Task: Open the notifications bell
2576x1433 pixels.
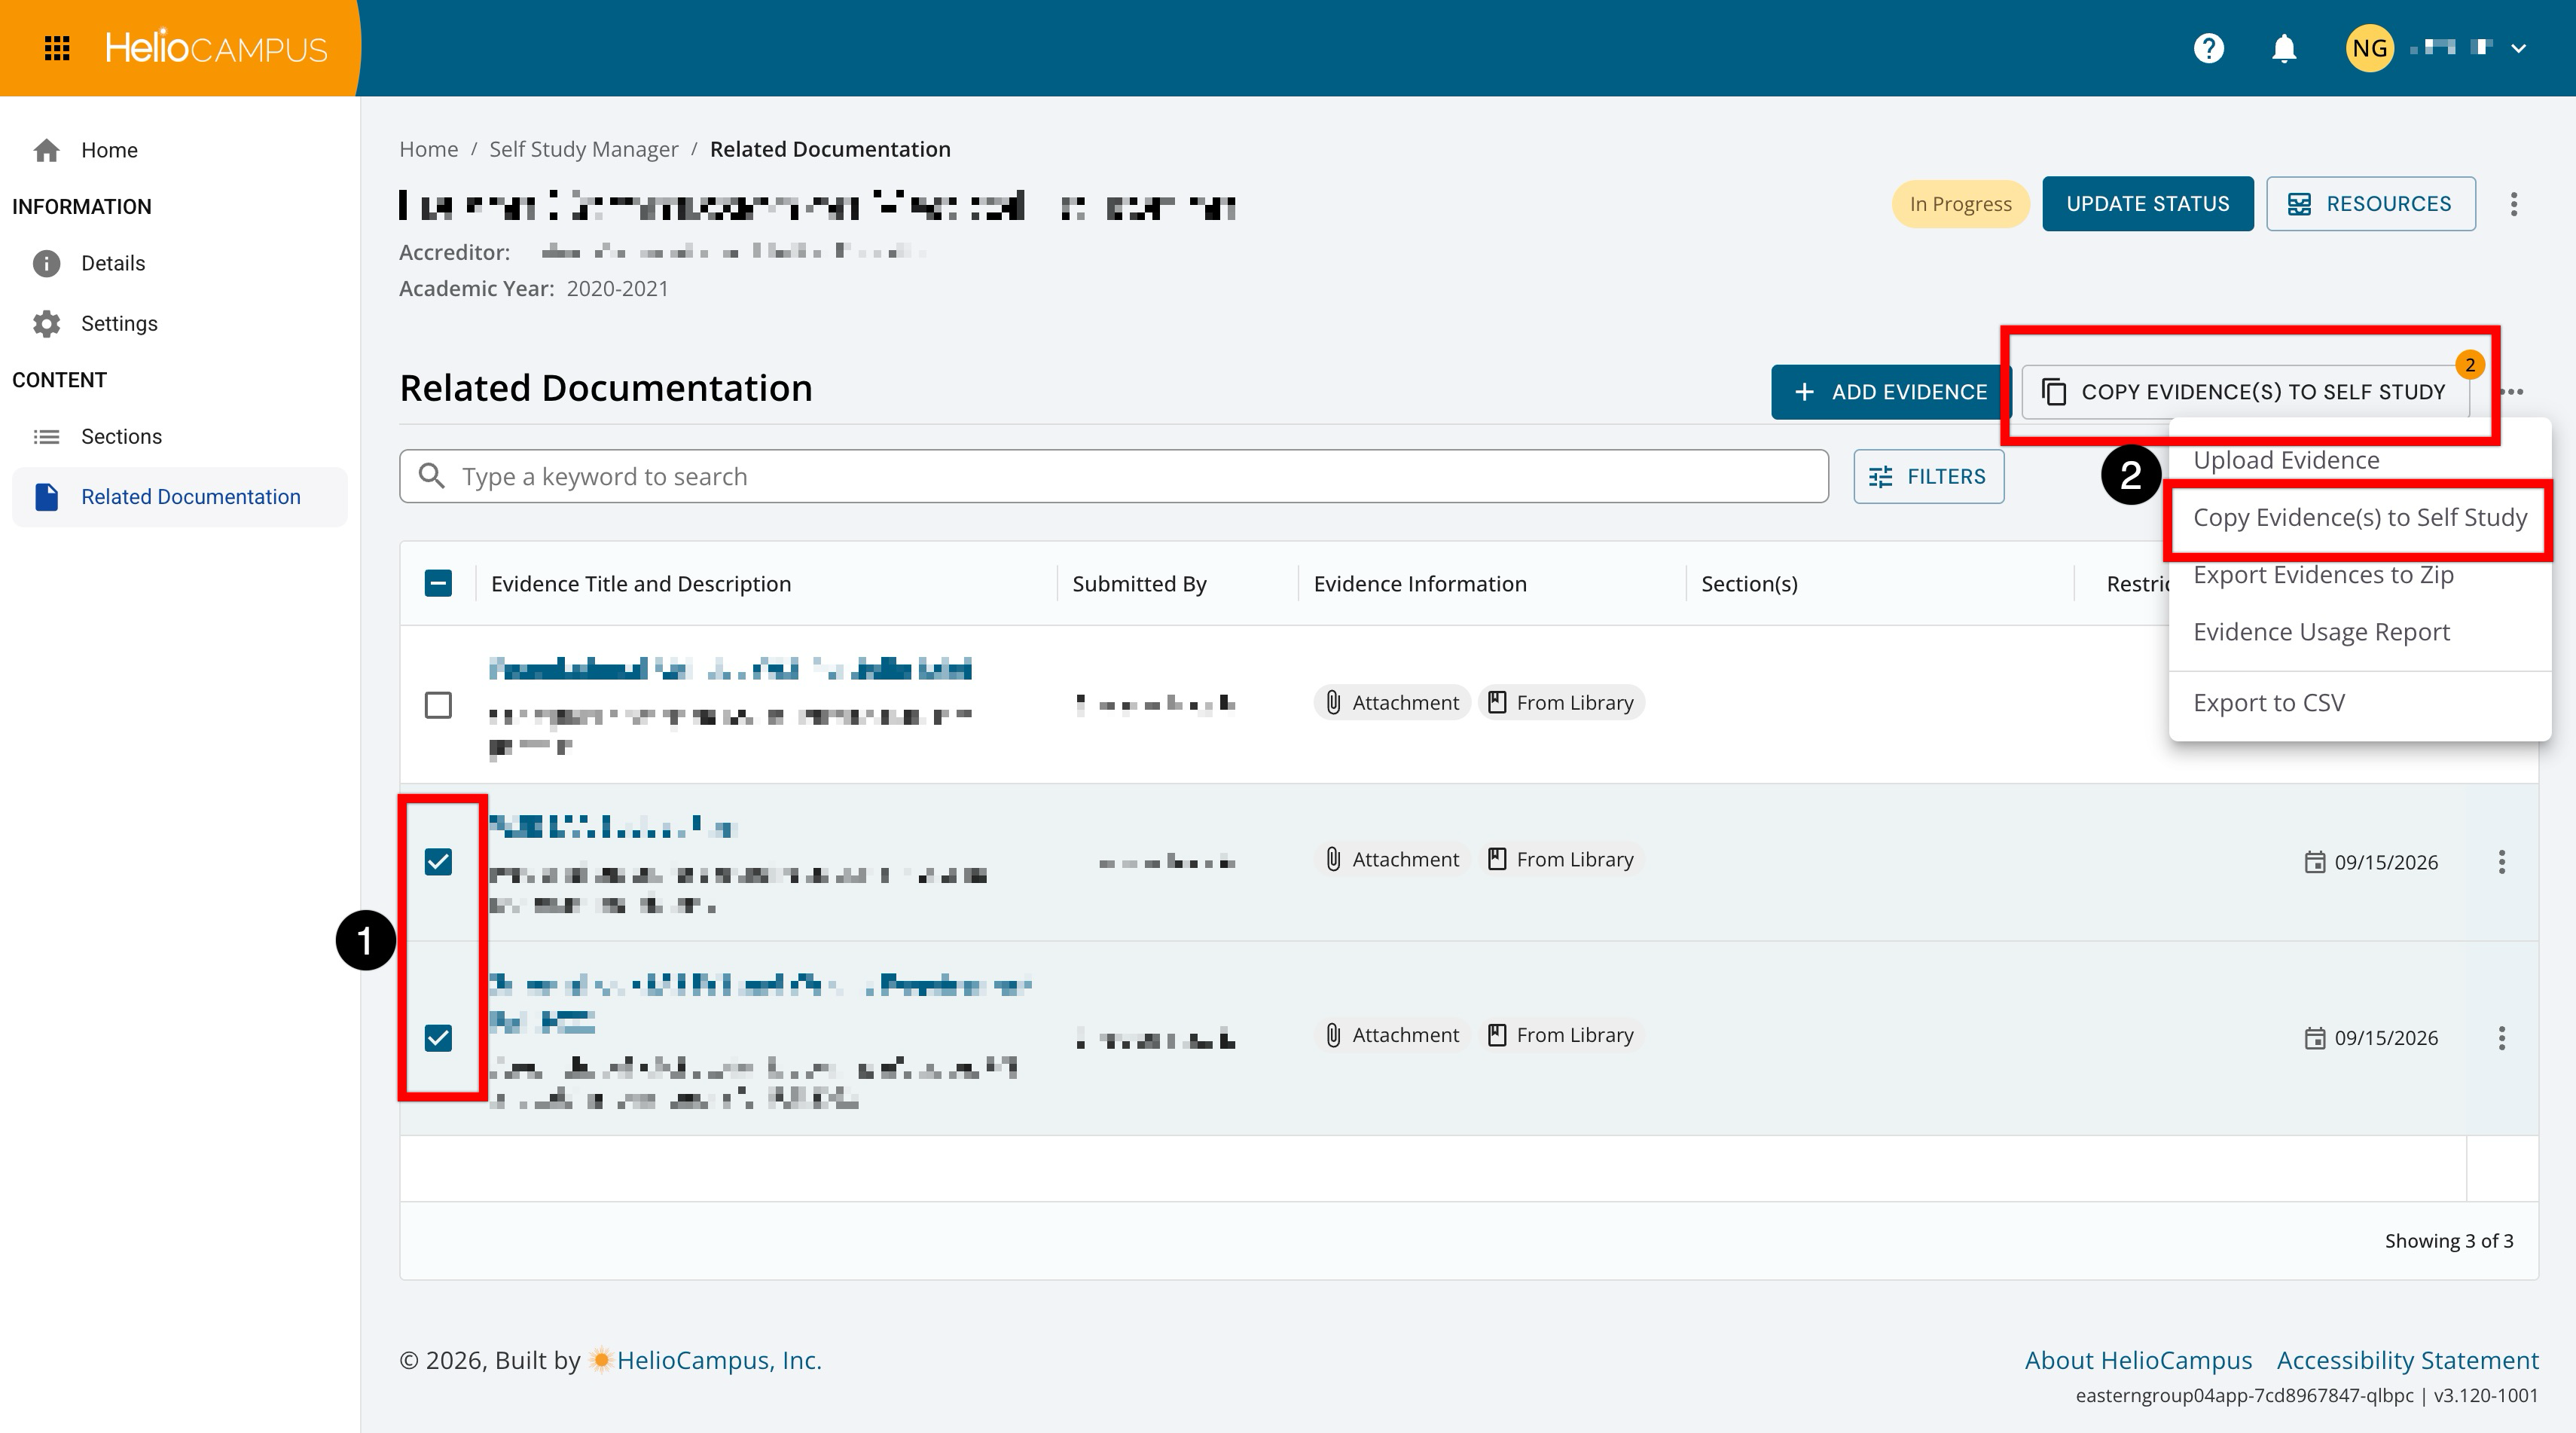Action: tap(2284, 48)
